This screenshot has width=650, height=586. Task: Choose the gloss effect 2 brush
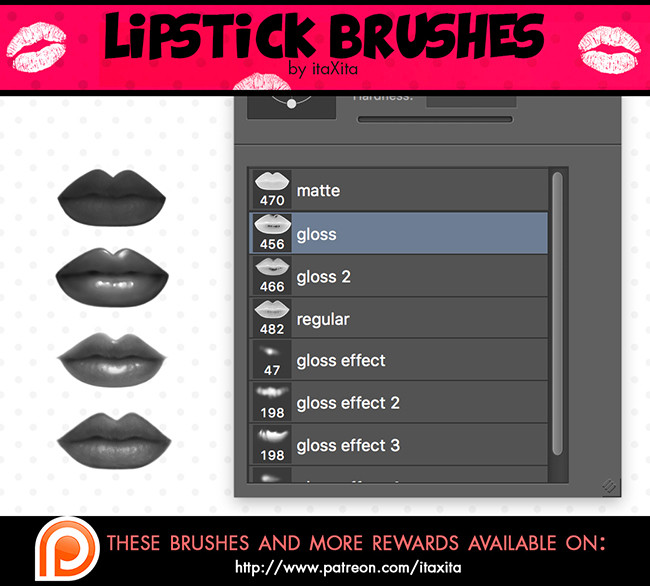(x=399, y=402)
